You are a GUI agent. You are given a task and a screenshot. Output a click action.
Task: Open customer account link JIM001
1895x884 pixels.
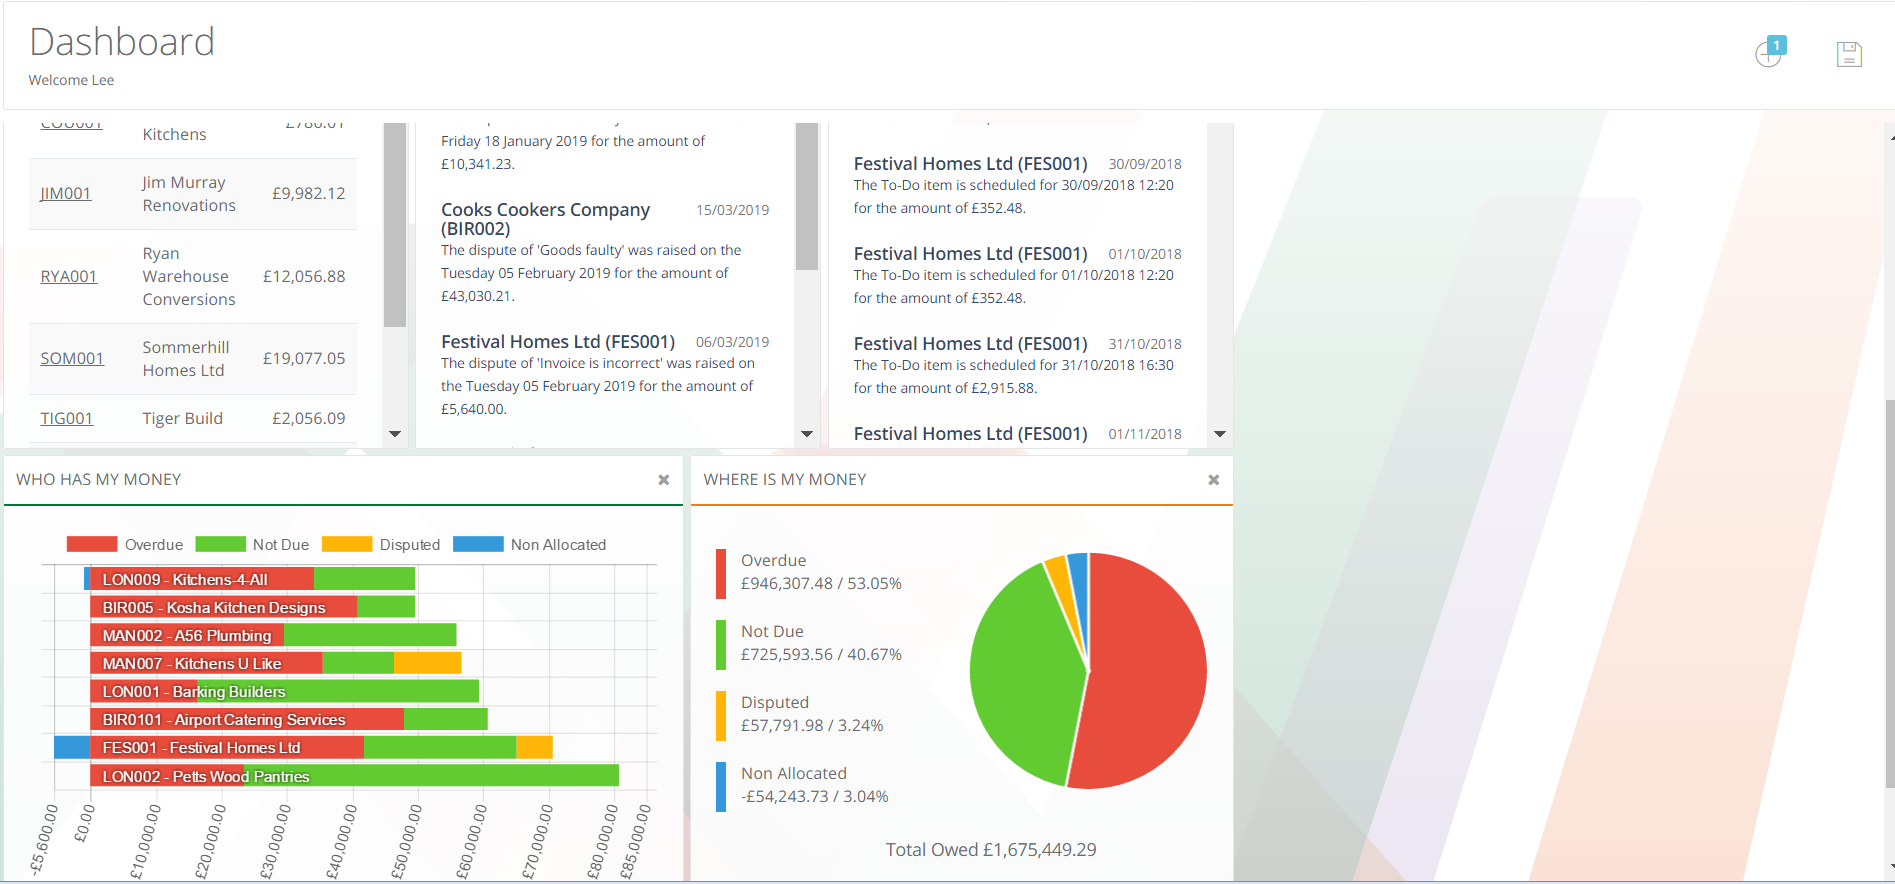[x=66, y=193]
